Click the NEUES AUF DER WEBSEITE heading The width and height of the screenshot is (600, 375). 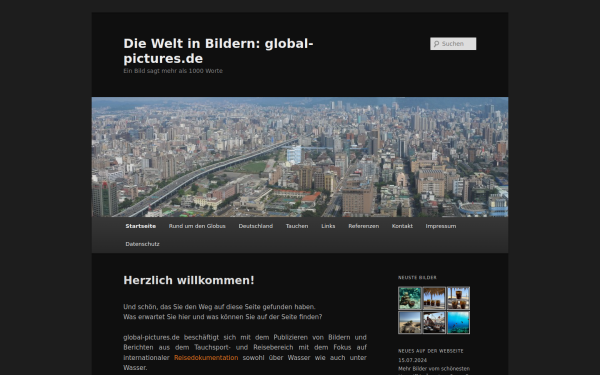tap(430, 351)
